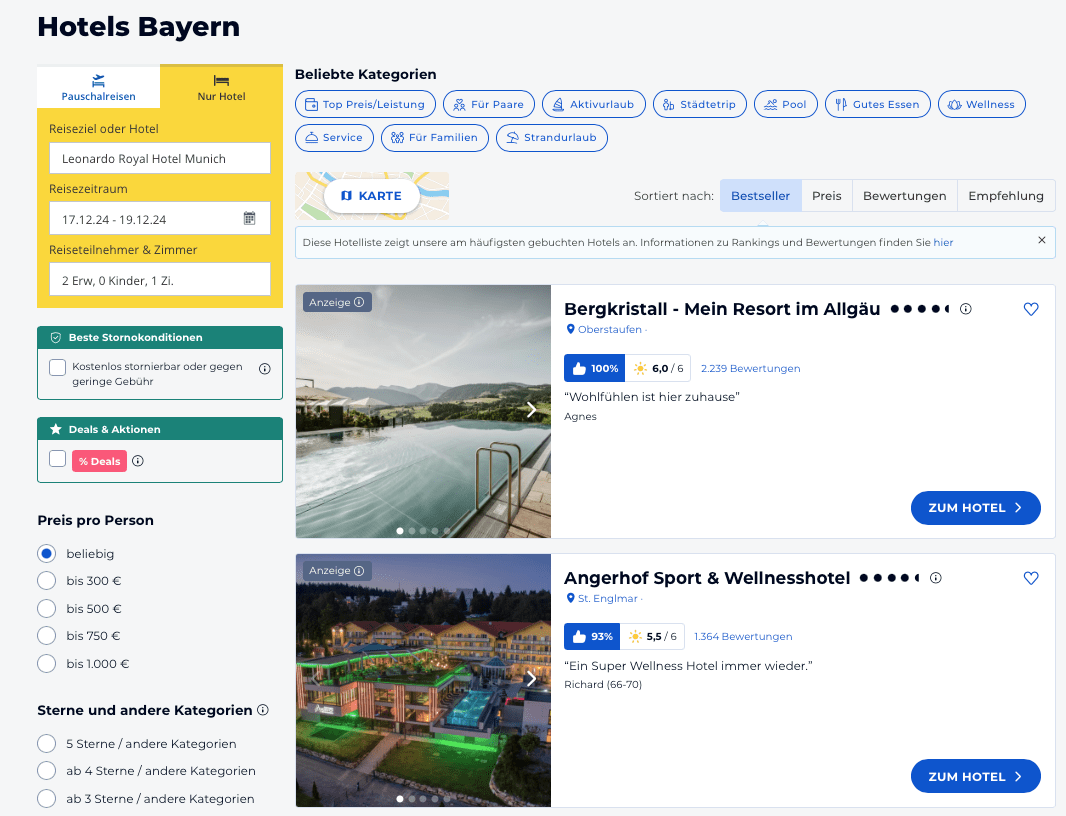Viewport: 1066px width, 816px height.
Task: Click the Anzeige info label on Angerhof image
Action: tap(337, 571)
